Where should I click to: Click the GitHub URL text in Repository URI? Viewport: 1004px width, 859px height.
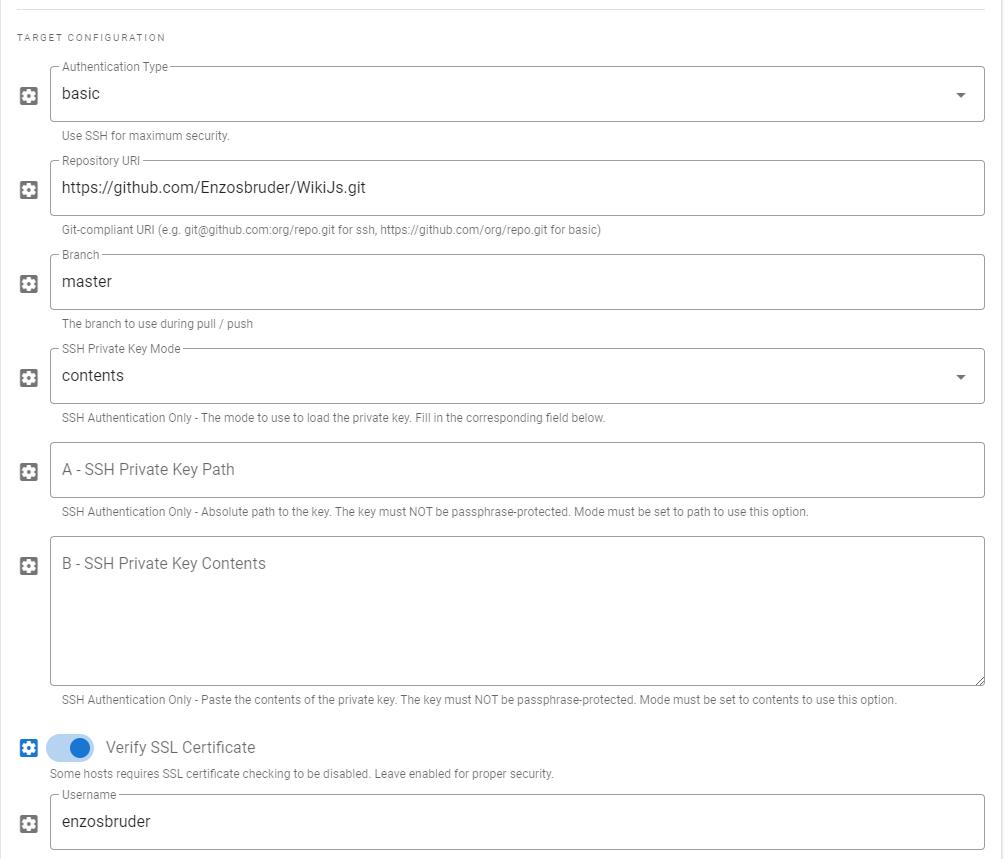pos(213,187)
